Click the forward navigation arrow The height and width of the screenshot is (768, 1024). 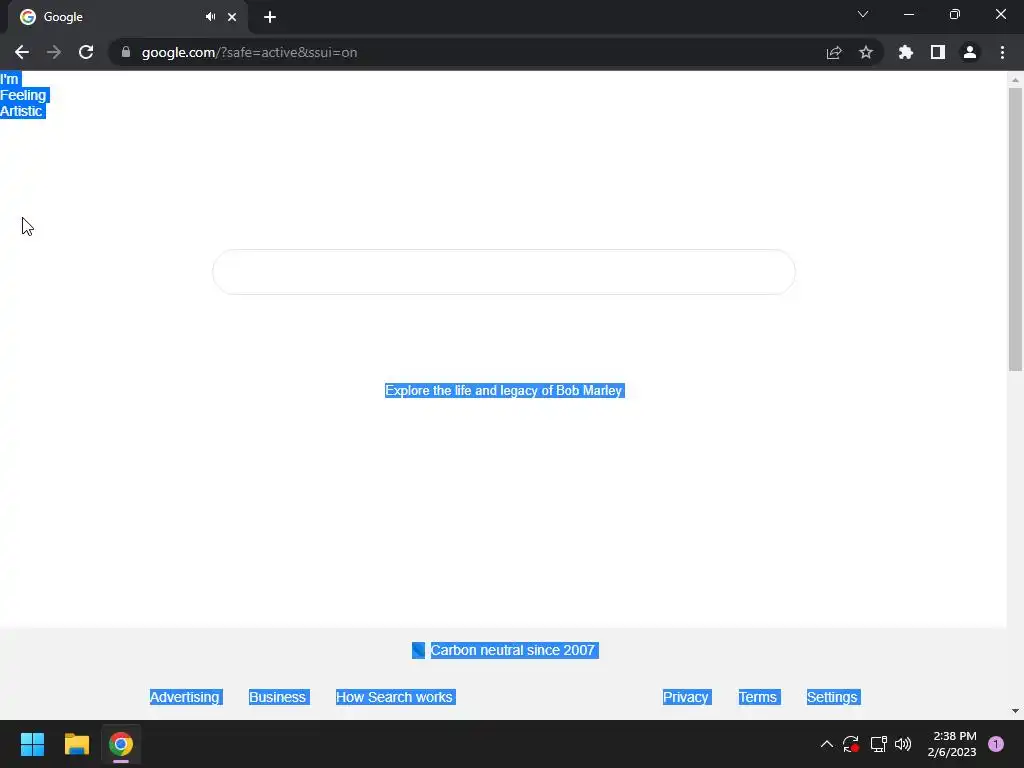pos(54,52)
